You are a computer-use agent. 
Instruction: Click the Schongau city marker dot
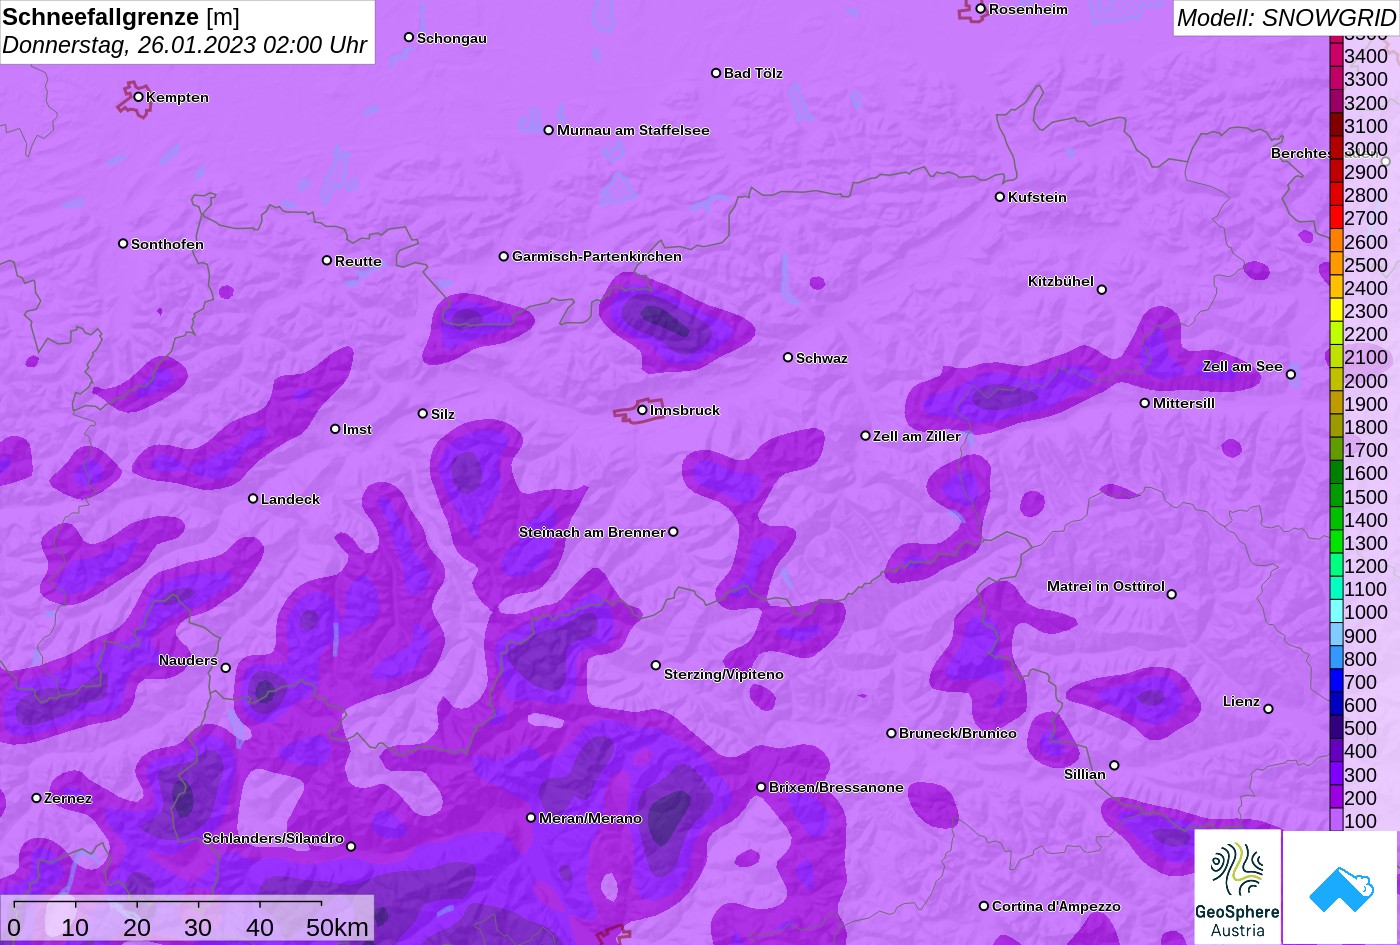tap(409, 37)
